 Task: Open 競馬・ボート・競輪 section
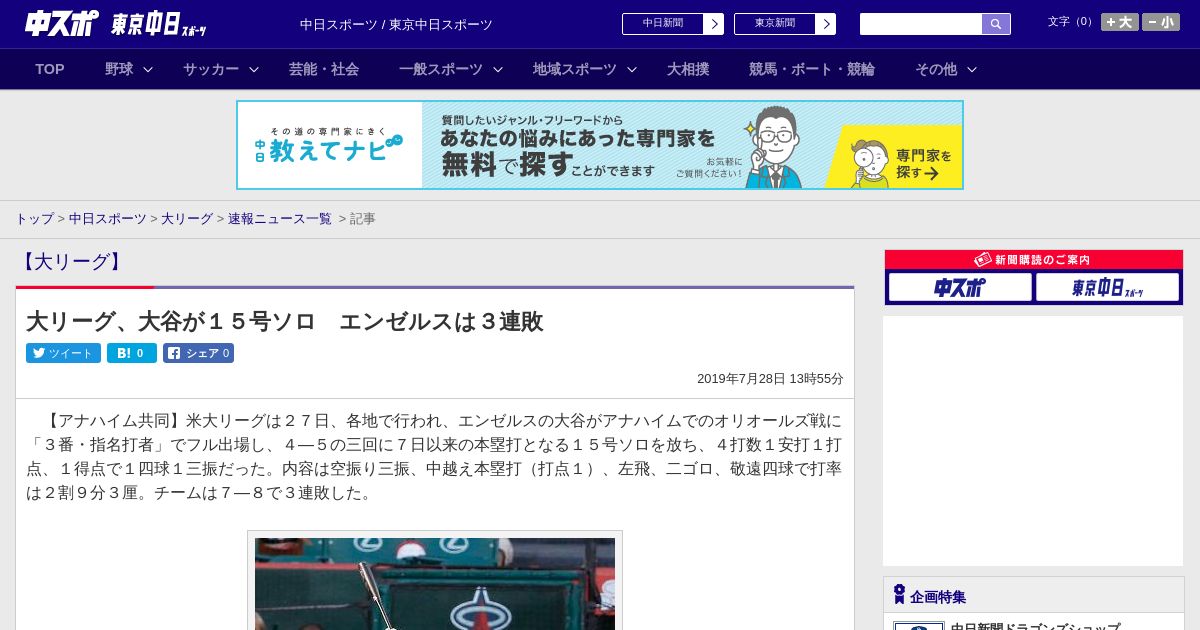tap(812, 69)
